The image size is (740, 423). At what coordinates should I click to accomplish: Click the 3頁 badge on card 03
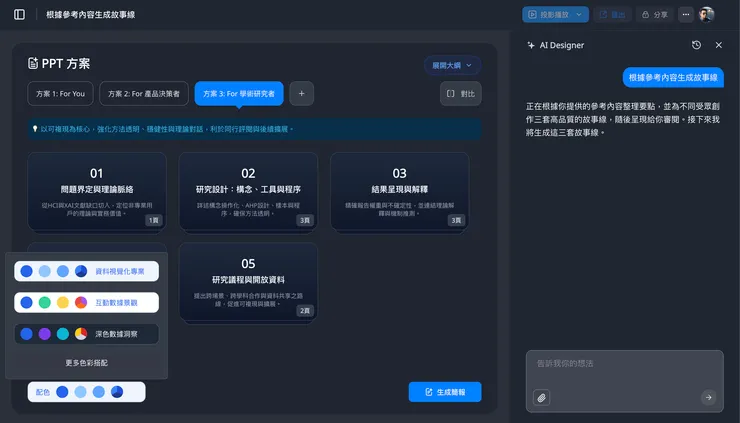point(456,220)
